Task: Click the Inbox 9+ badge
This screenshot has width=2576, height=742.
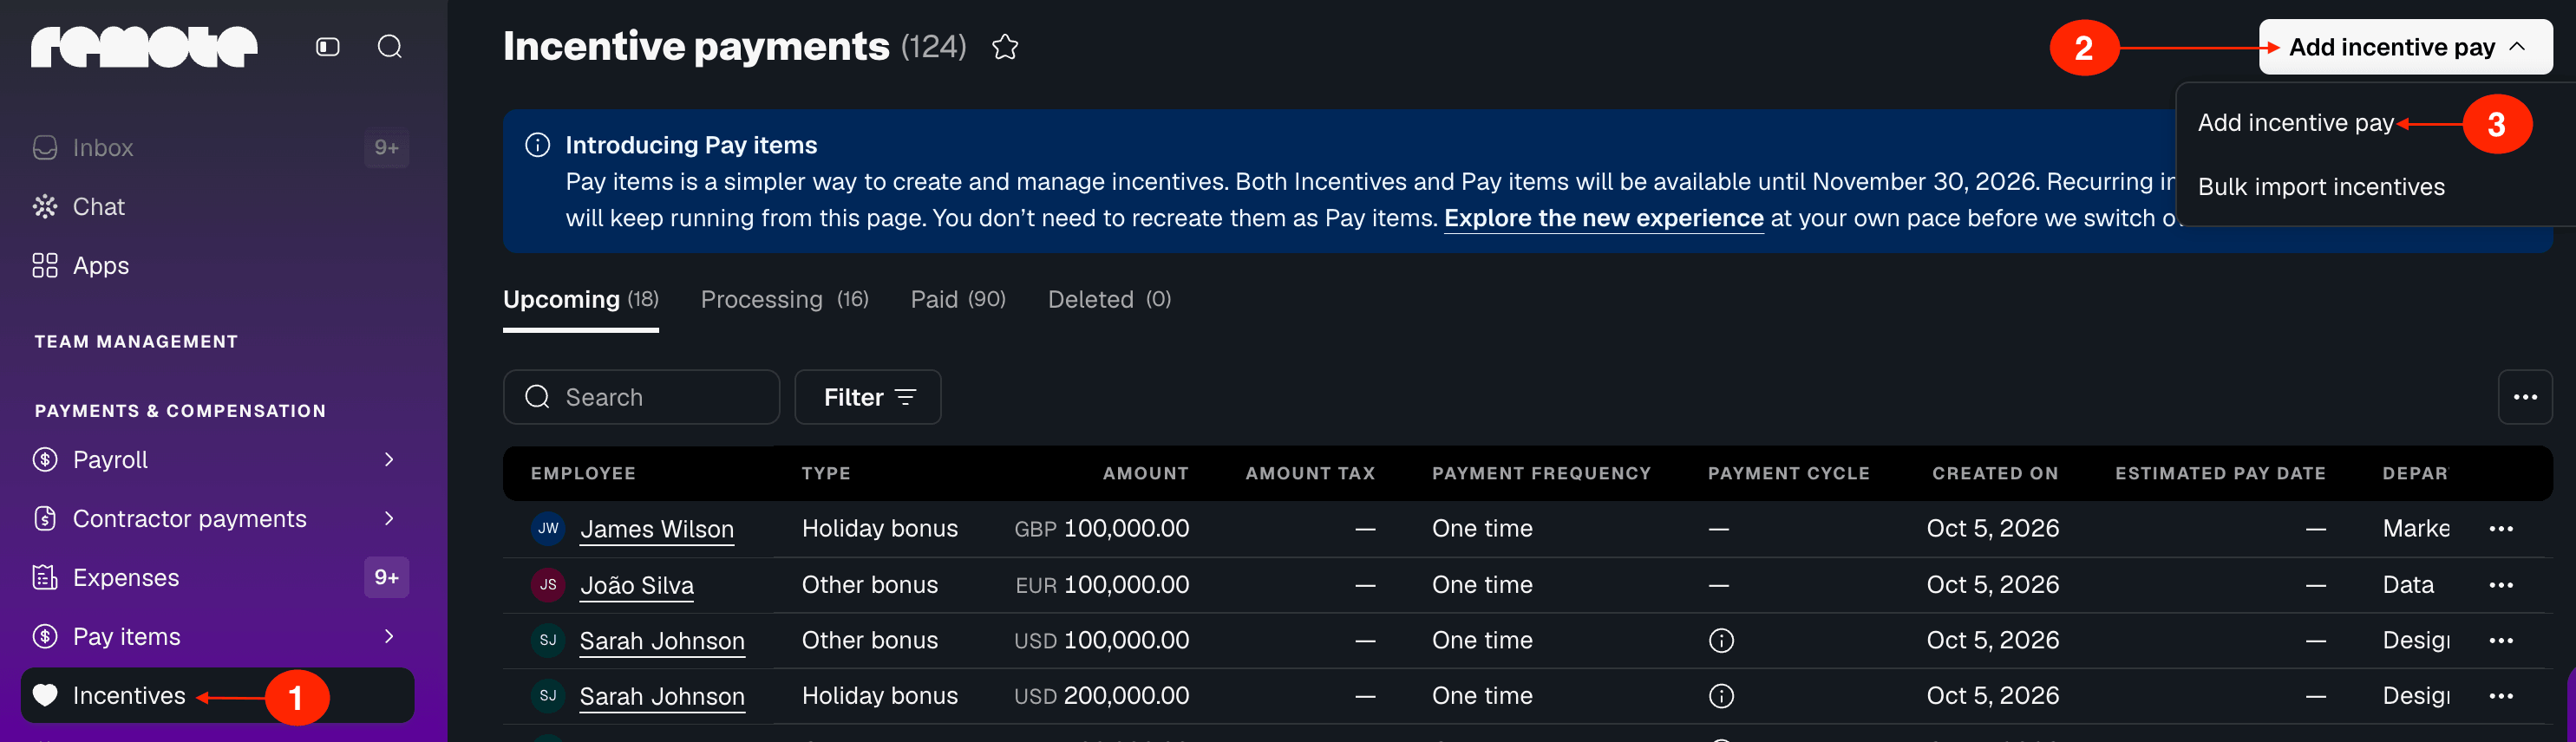Action: (386, 148)
